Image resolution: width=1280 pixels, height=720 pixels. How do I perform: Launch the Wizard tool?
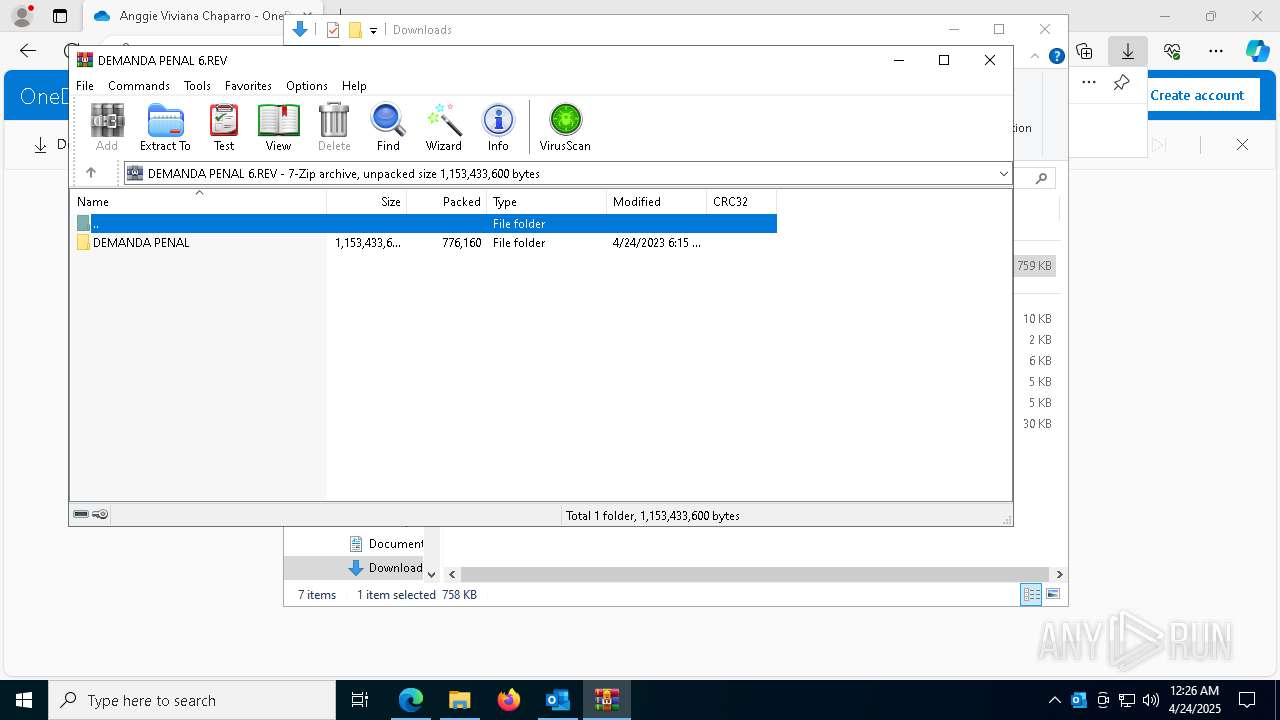444,127
